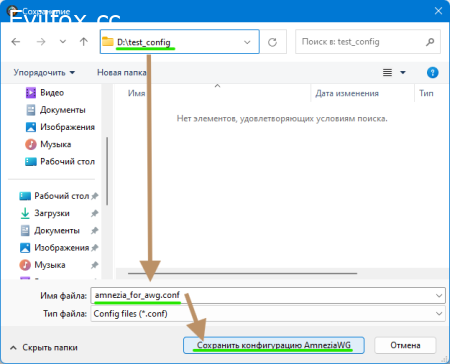Open pinned Рабочий стол quick access
Image resolution: width=450 pixels, height=364 pixels.
click(55, 196)
